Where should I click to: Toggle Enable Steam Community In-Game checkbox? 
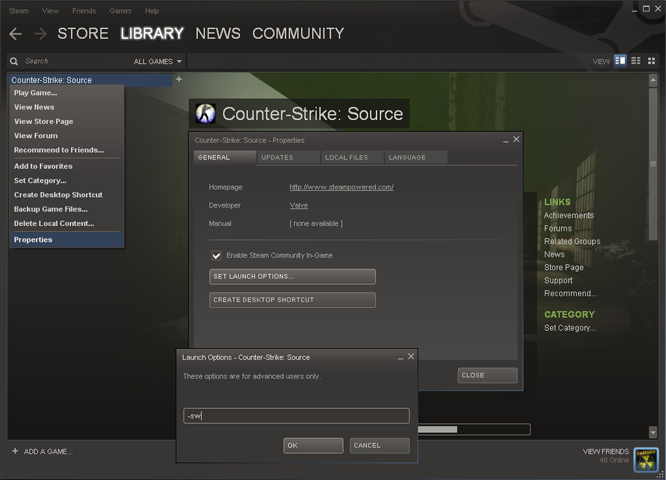click(216, 255)
